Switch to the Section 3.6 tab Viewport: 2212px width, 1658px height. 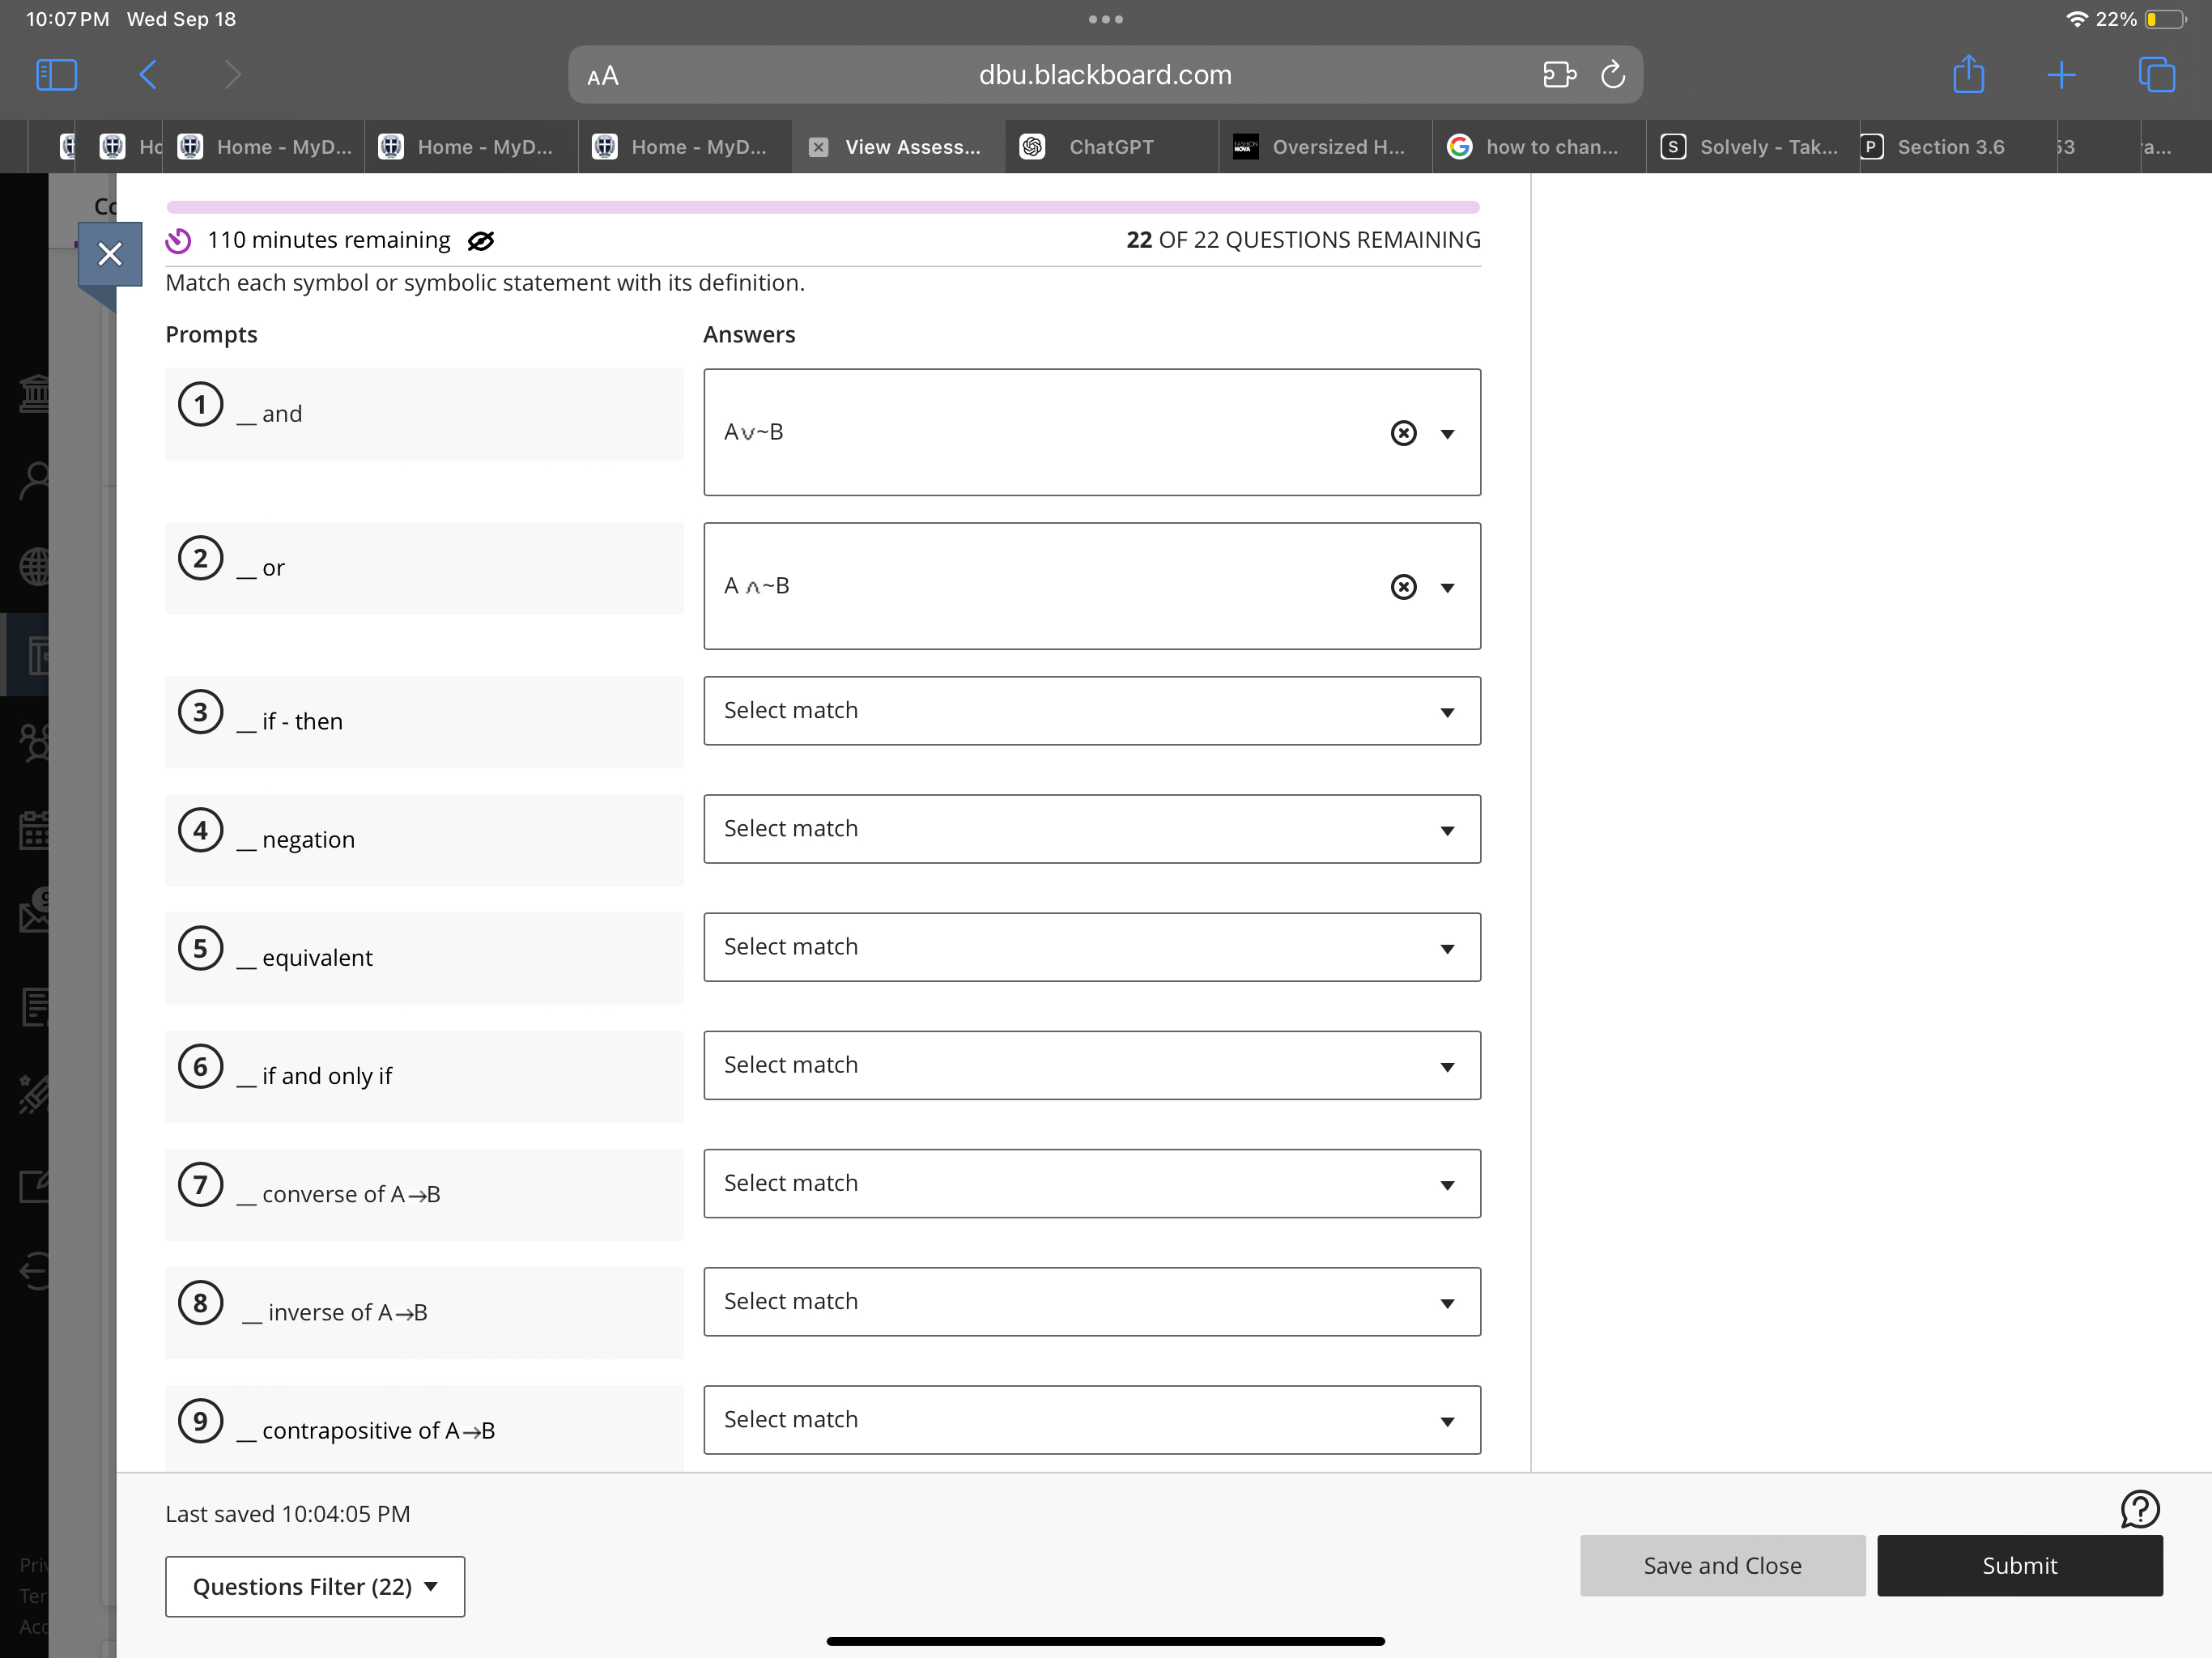pos(1950,147)
